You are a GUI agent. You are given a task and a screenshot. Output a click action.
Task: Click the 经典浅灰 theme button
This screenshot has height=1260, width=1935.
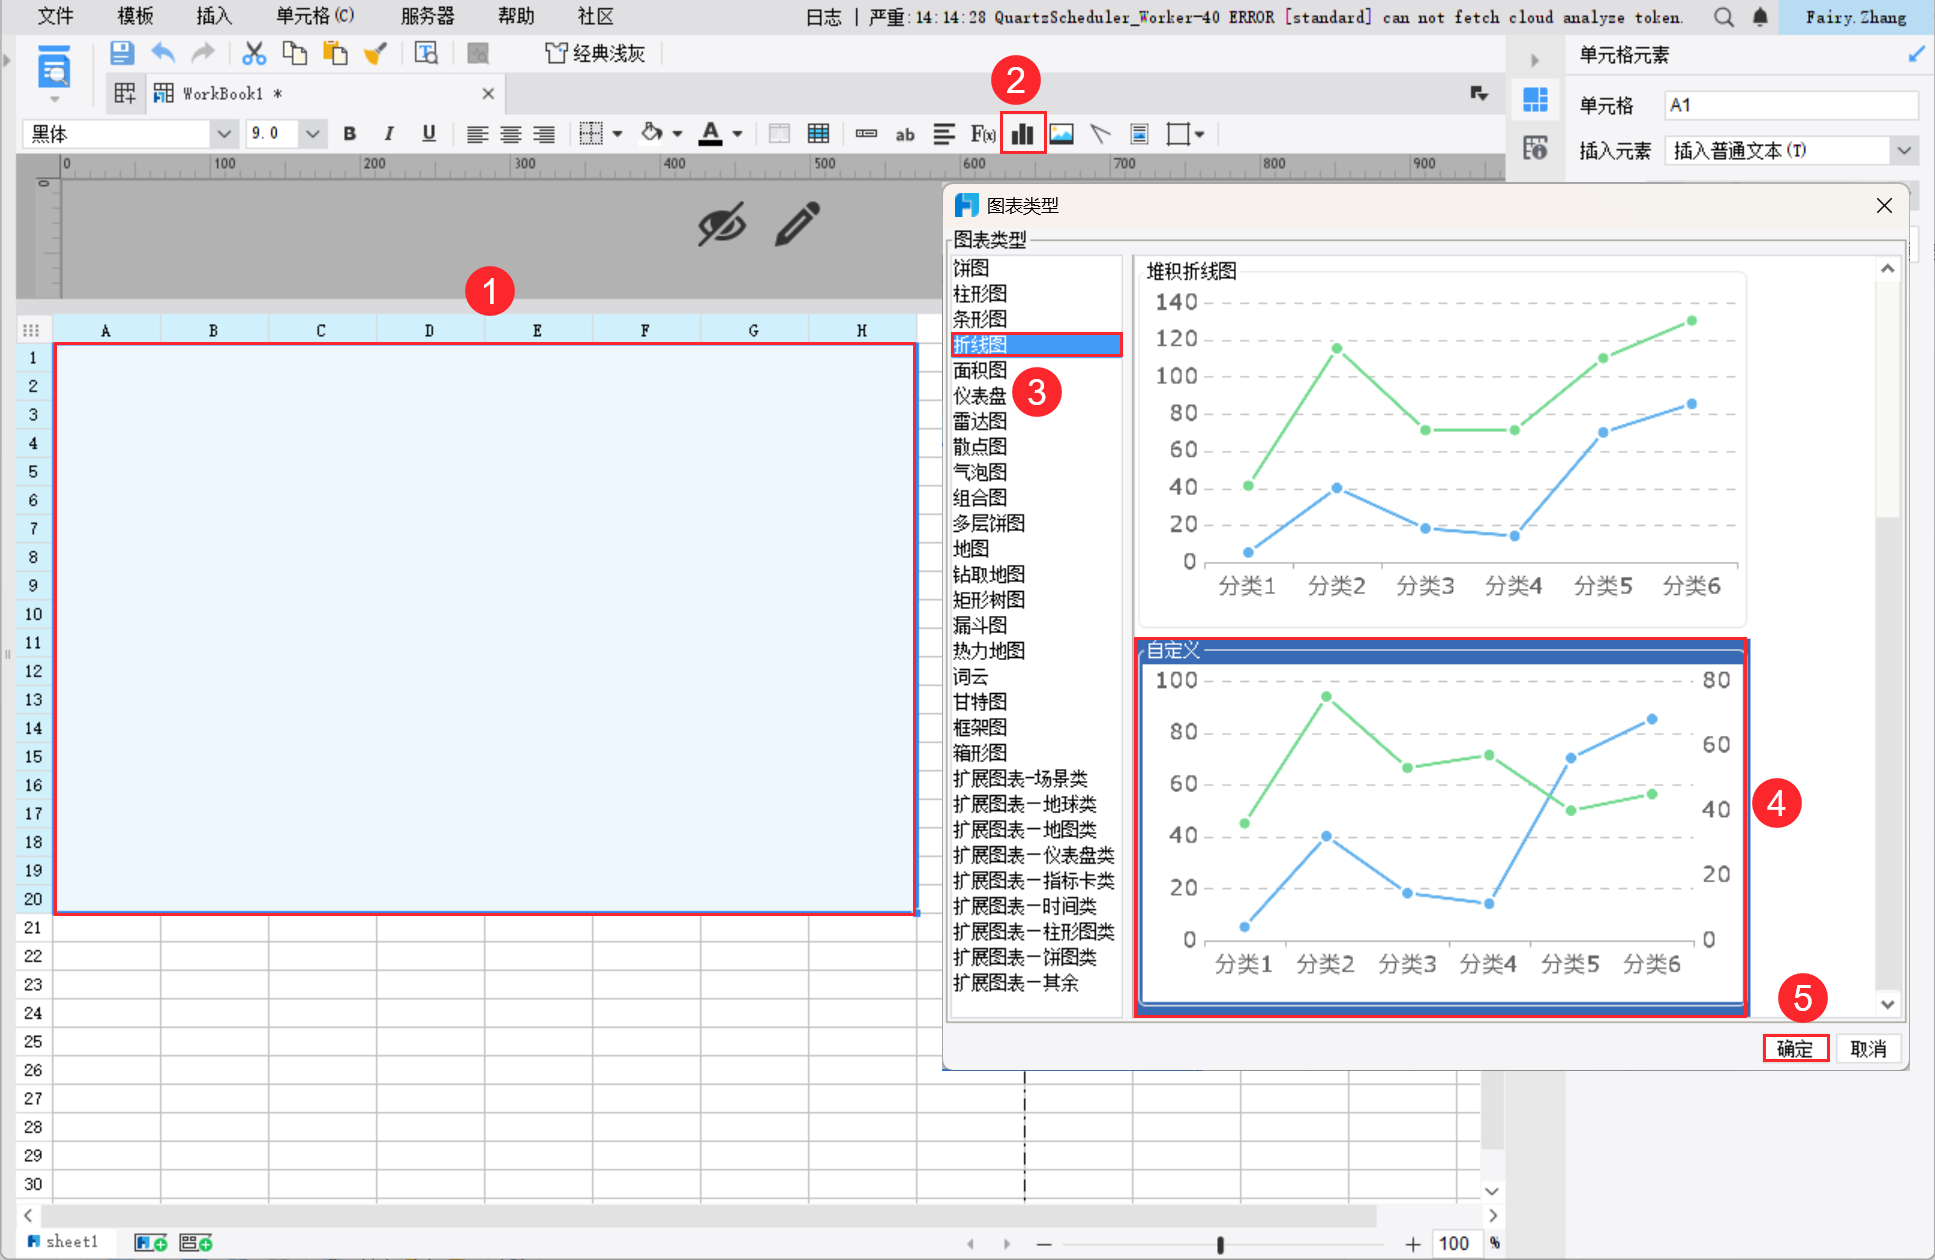pos(596,53)
